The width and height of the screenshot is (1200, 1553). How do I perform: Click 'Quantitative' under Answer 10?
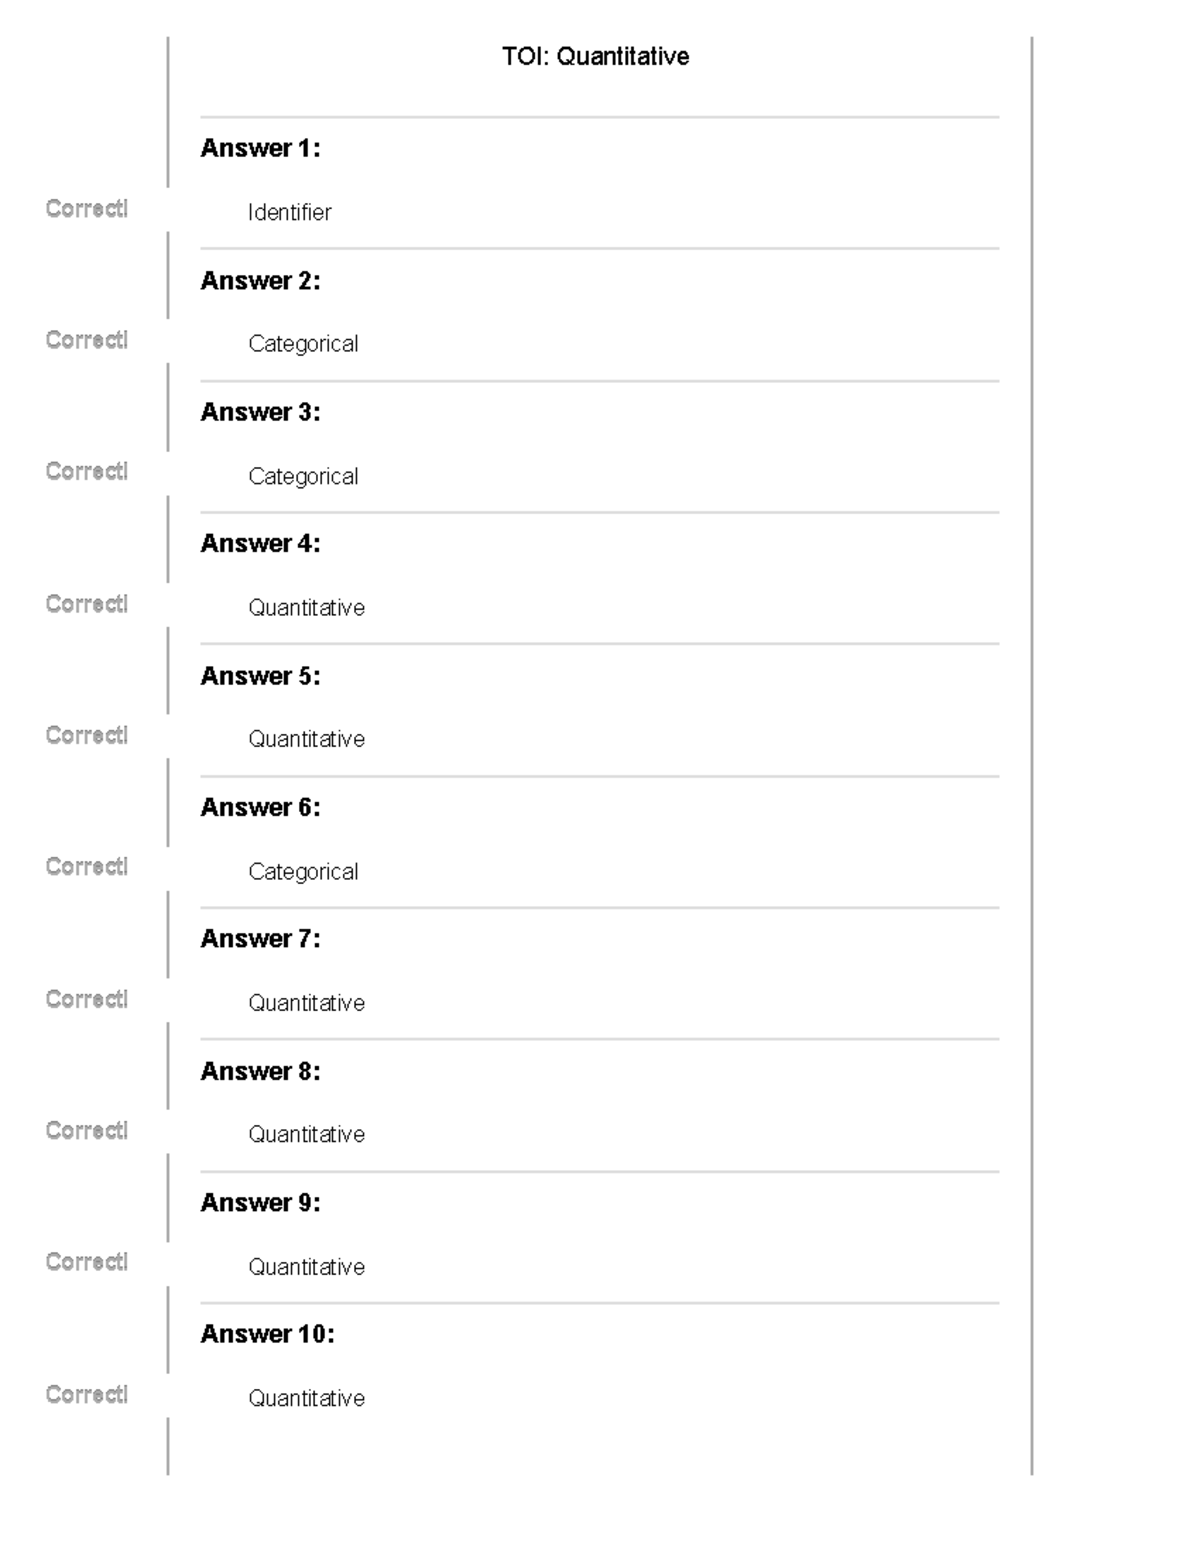[x=306, y=1398]
